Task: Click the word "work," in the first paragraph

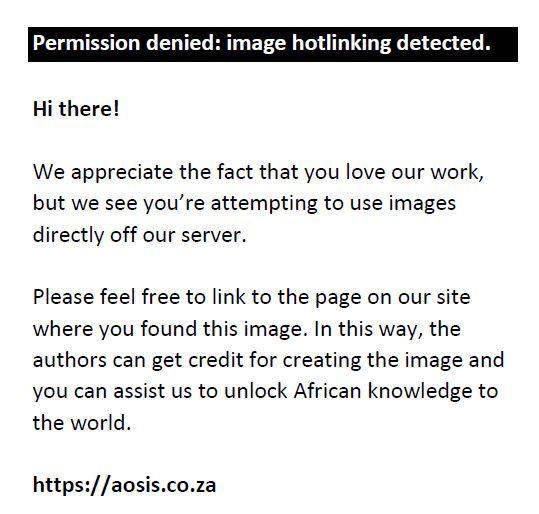Action: tap(457, 172)
